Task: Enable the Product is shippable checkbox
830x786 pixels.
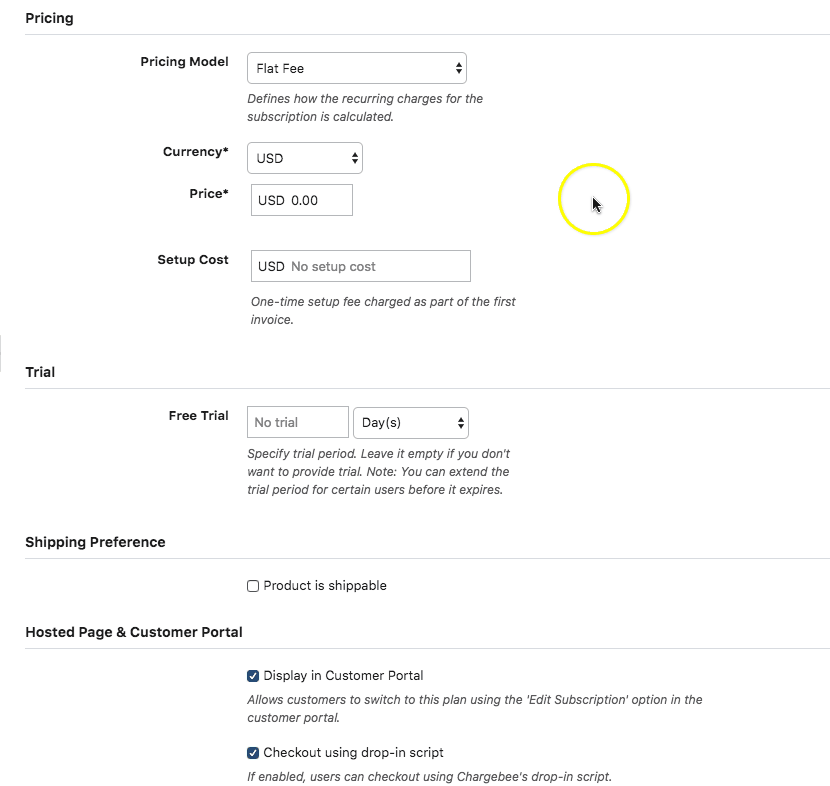Action: tap(253, 586)
